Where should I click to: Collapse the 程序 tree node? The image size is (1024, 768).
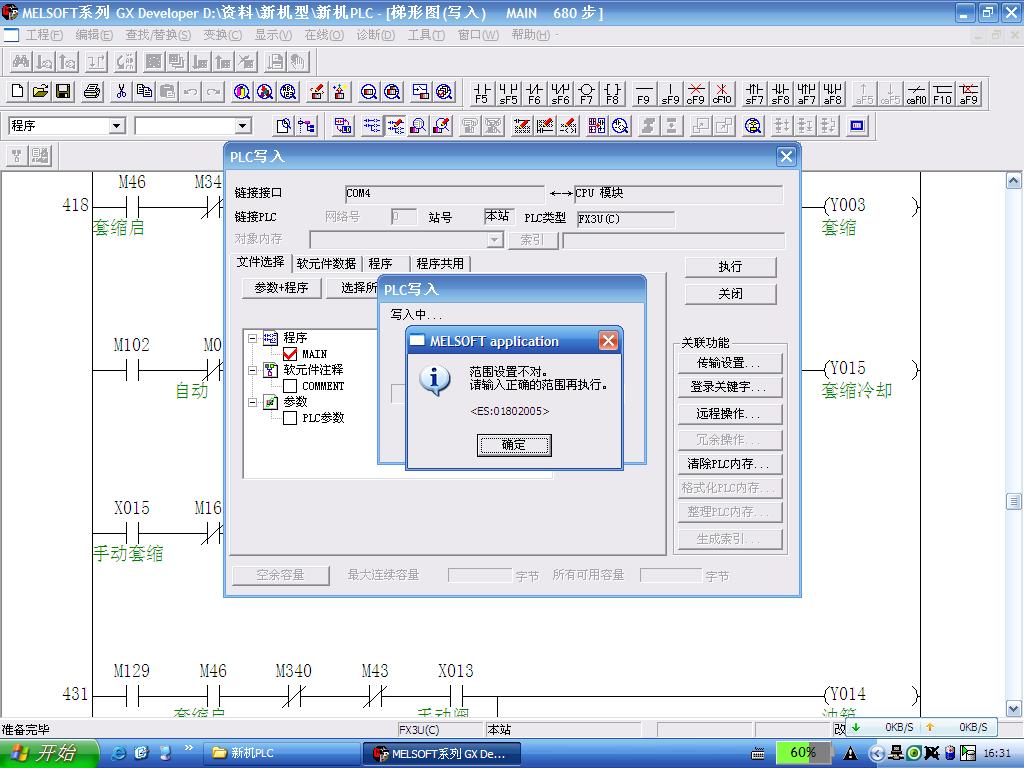coord(253,339)
